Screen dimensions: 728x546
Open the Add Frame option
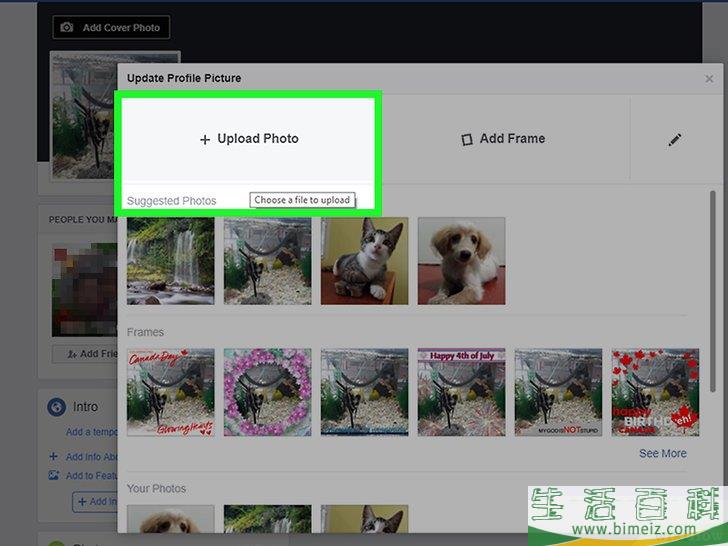(503, 139)
